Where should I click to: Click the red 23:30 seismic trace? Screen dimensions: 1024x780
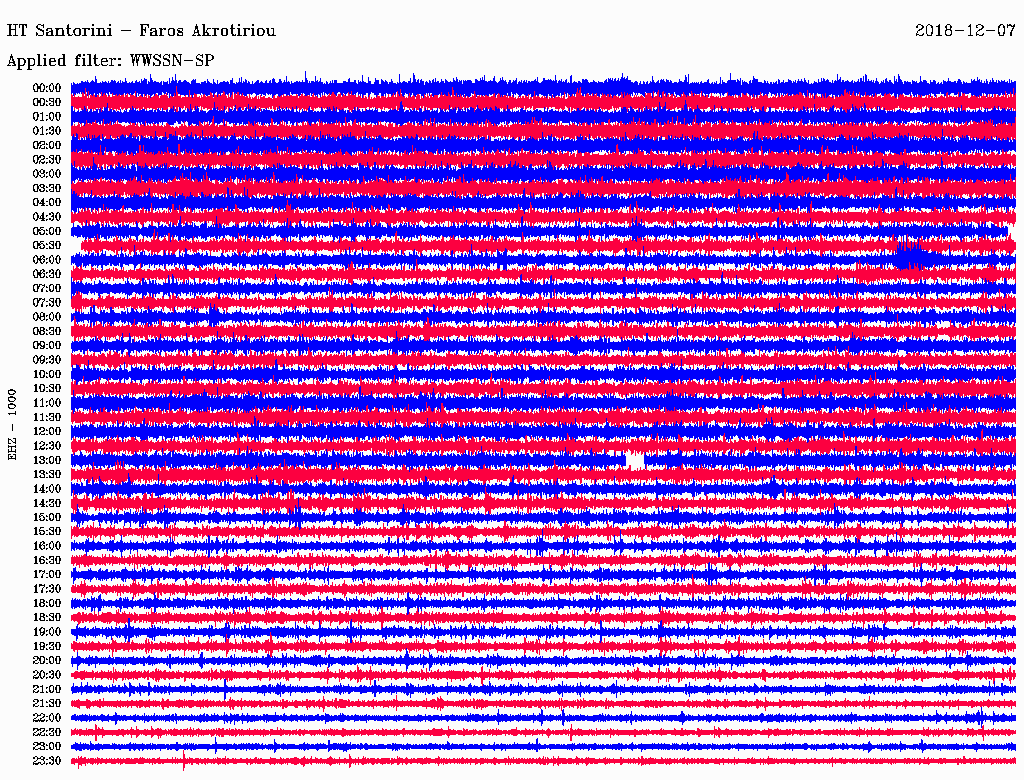point(543,761)
